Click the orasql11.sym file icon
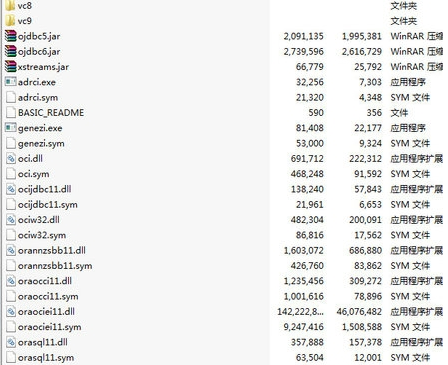The width and height of the screenshot is (448, 365). point(11,357)
